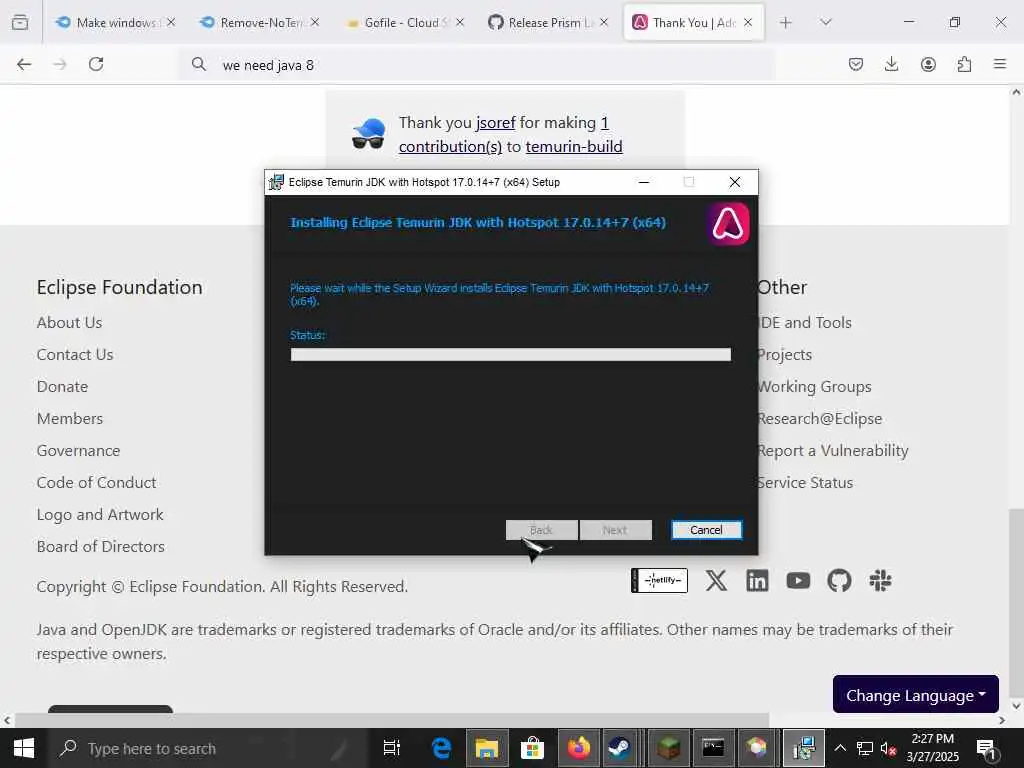Open the Report a Vulnerability link
Image resolution: width=1024 pixels, height=768 pixels.
point(833,451)
